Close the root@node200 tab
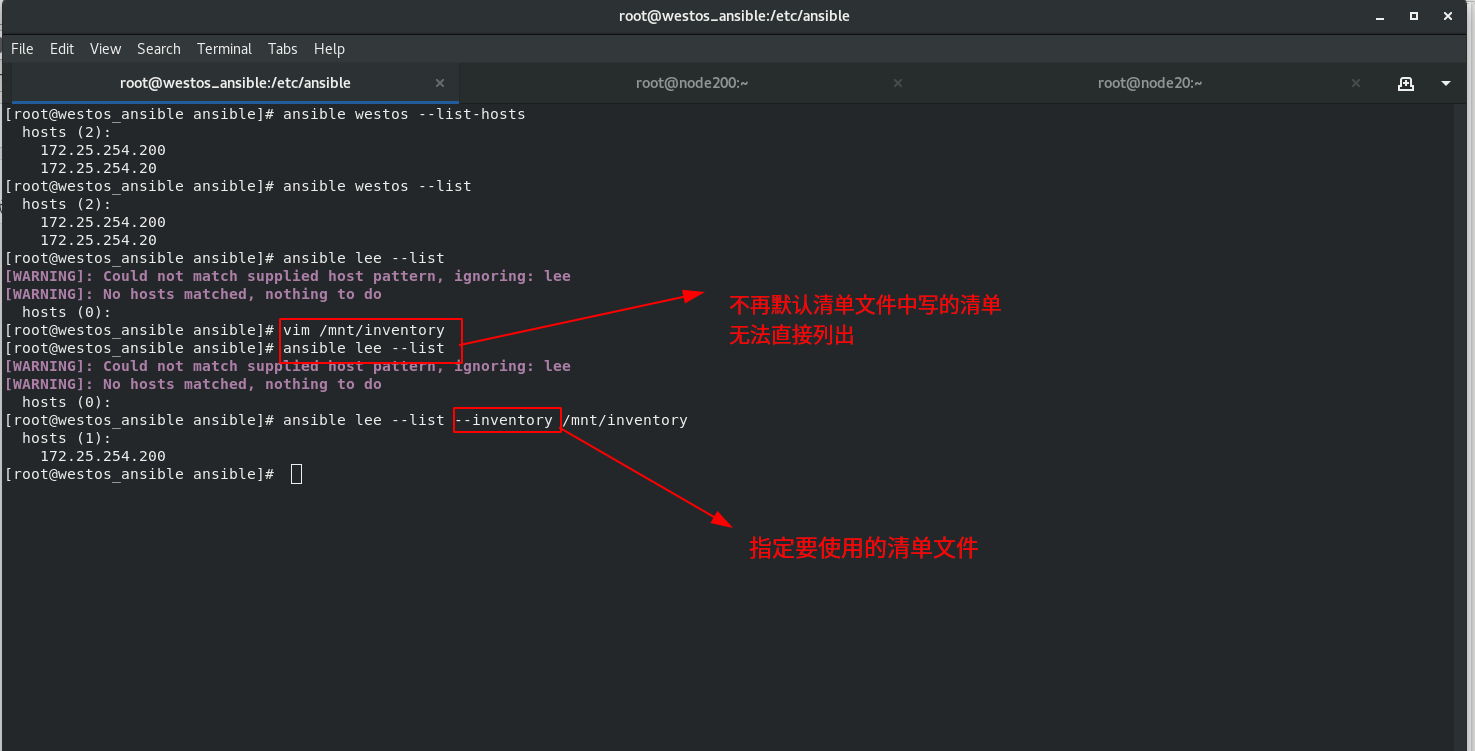 click(898, 83)
